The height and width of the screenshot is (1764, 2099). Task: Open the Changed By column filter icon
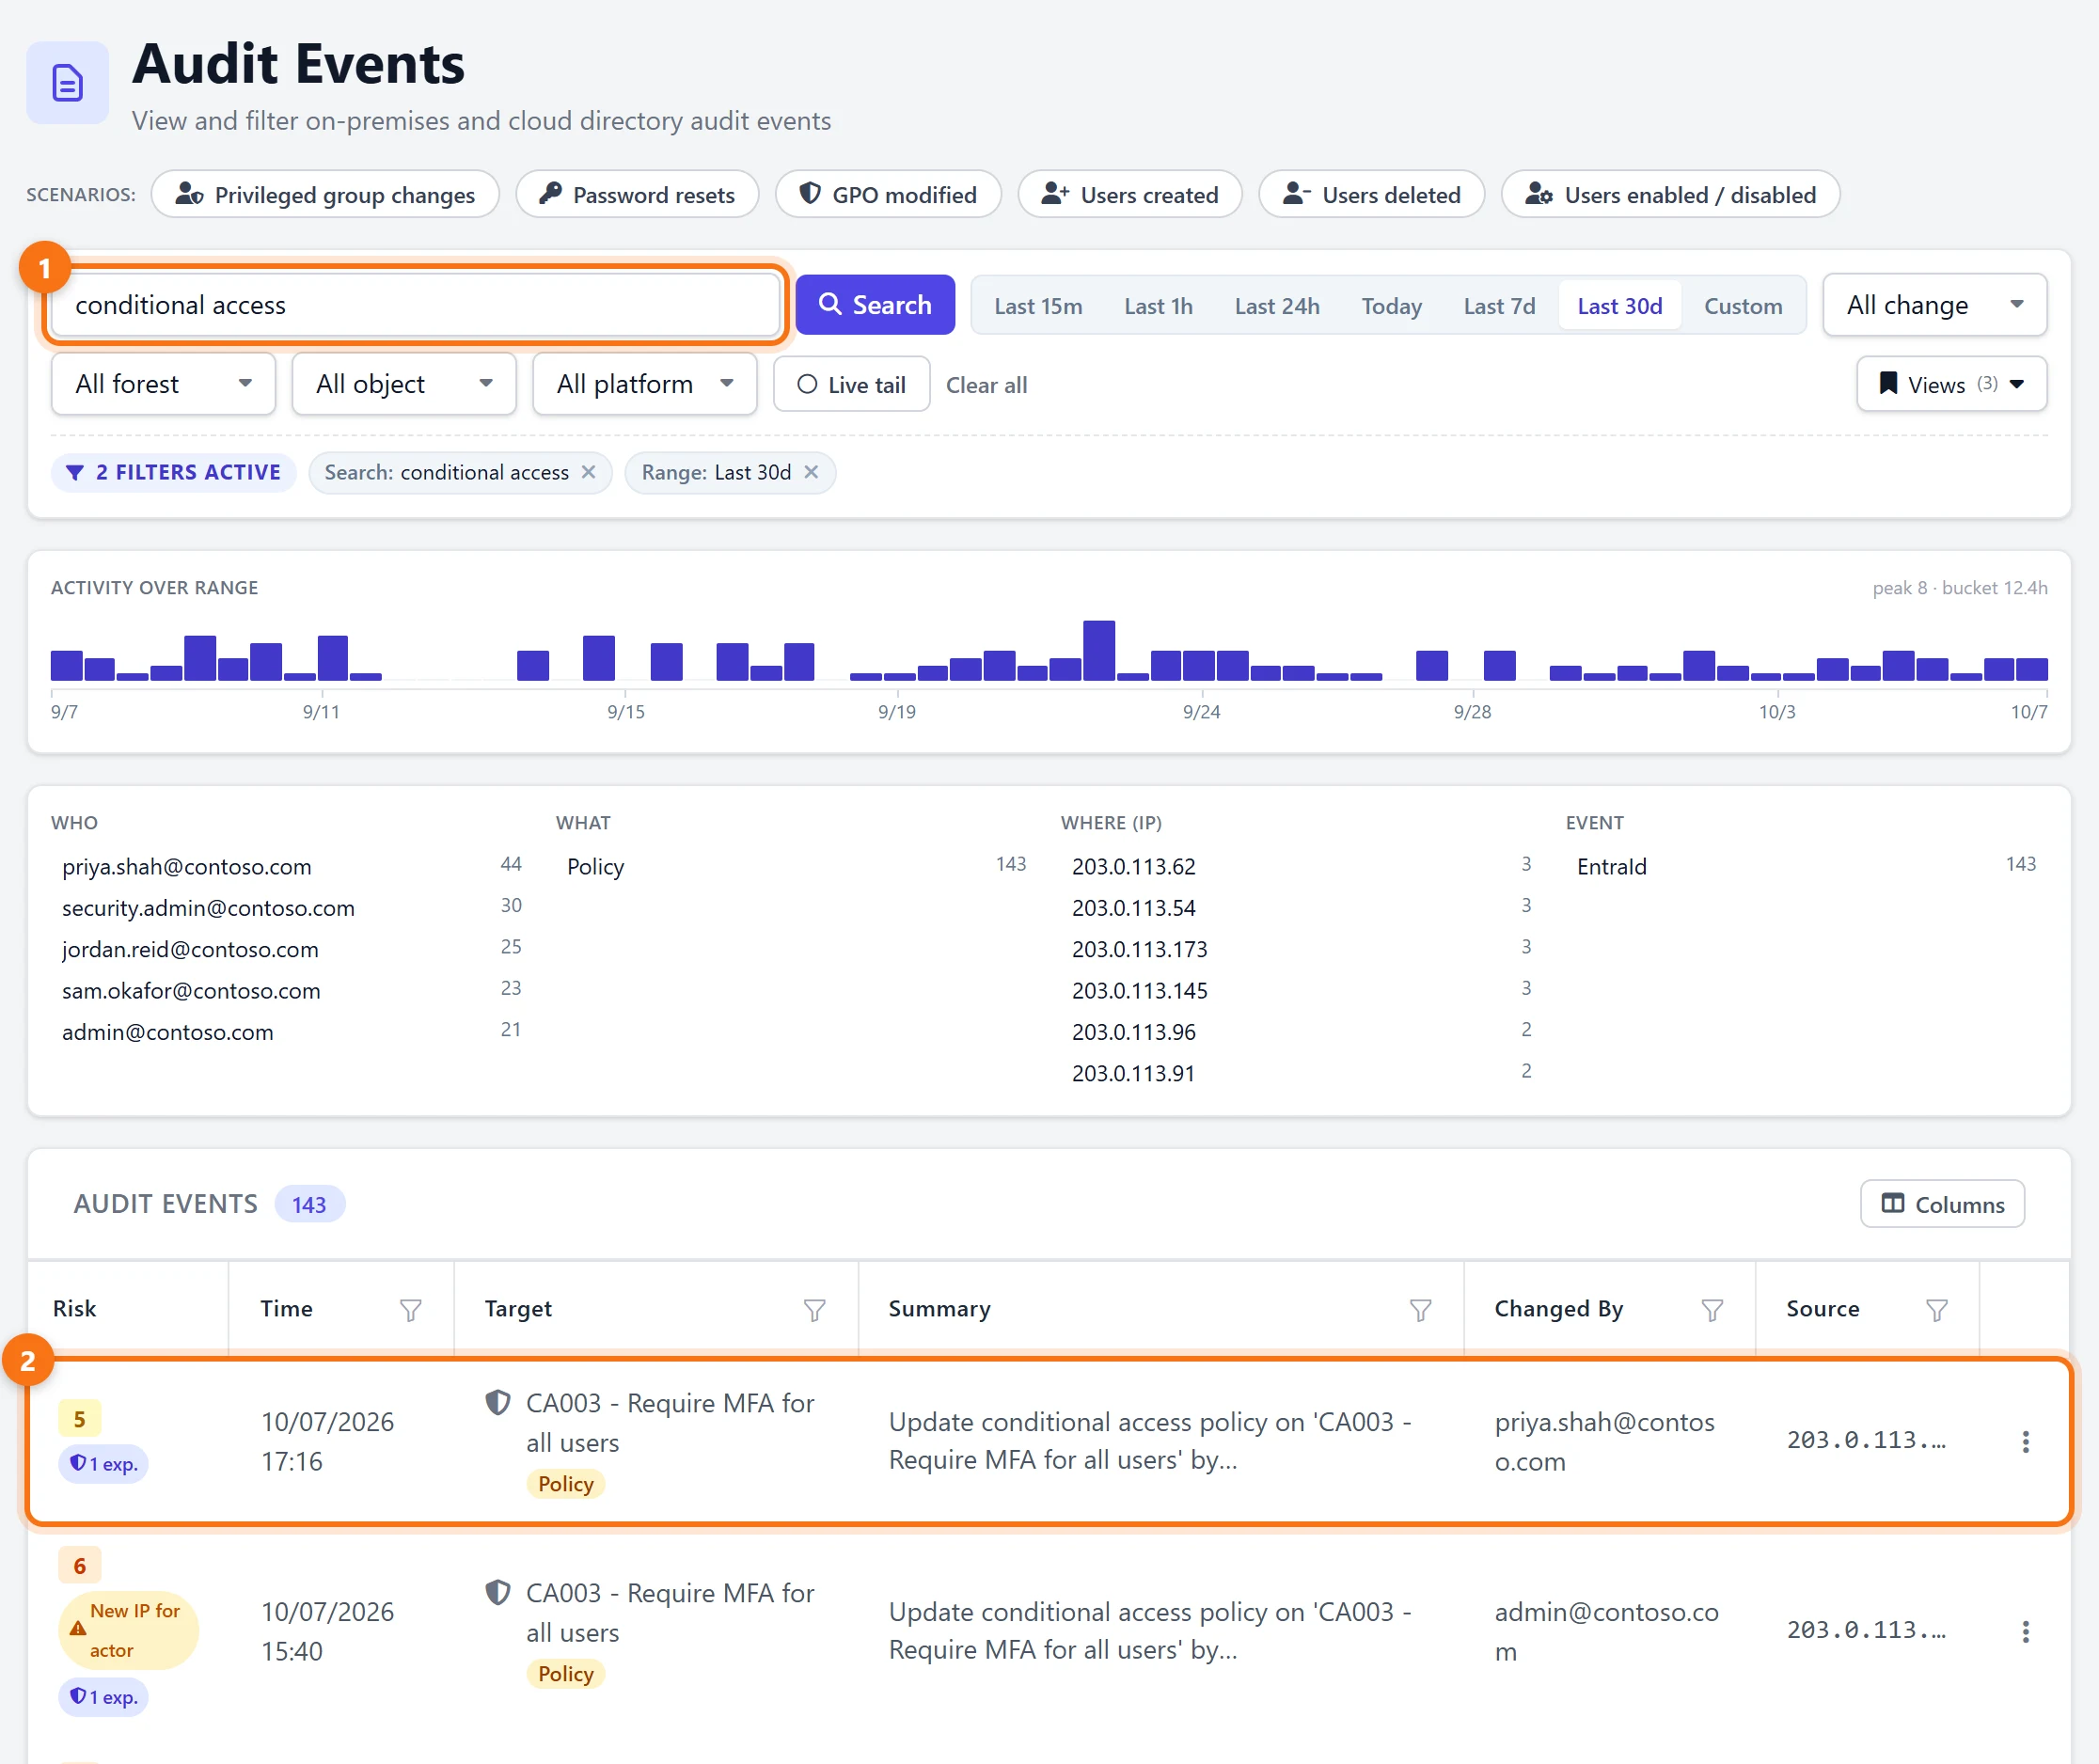[1712, 1309]
